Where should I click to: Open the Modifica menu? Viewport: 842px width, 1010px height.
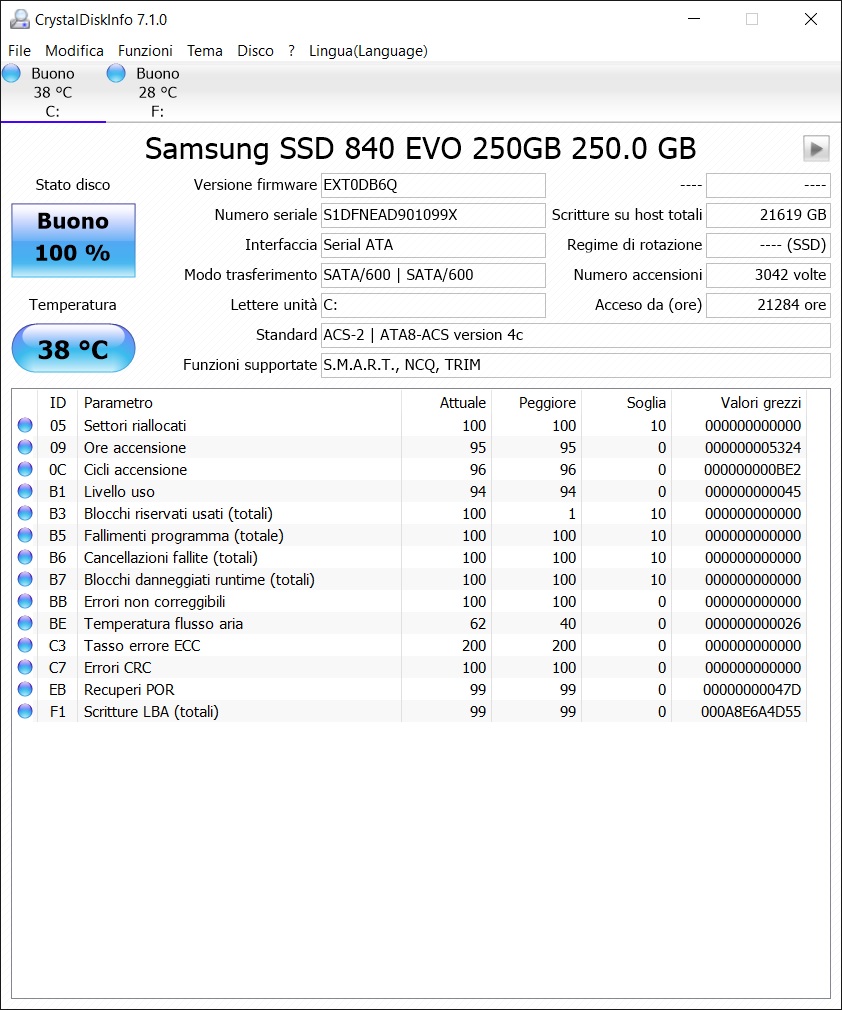[74, 51]
